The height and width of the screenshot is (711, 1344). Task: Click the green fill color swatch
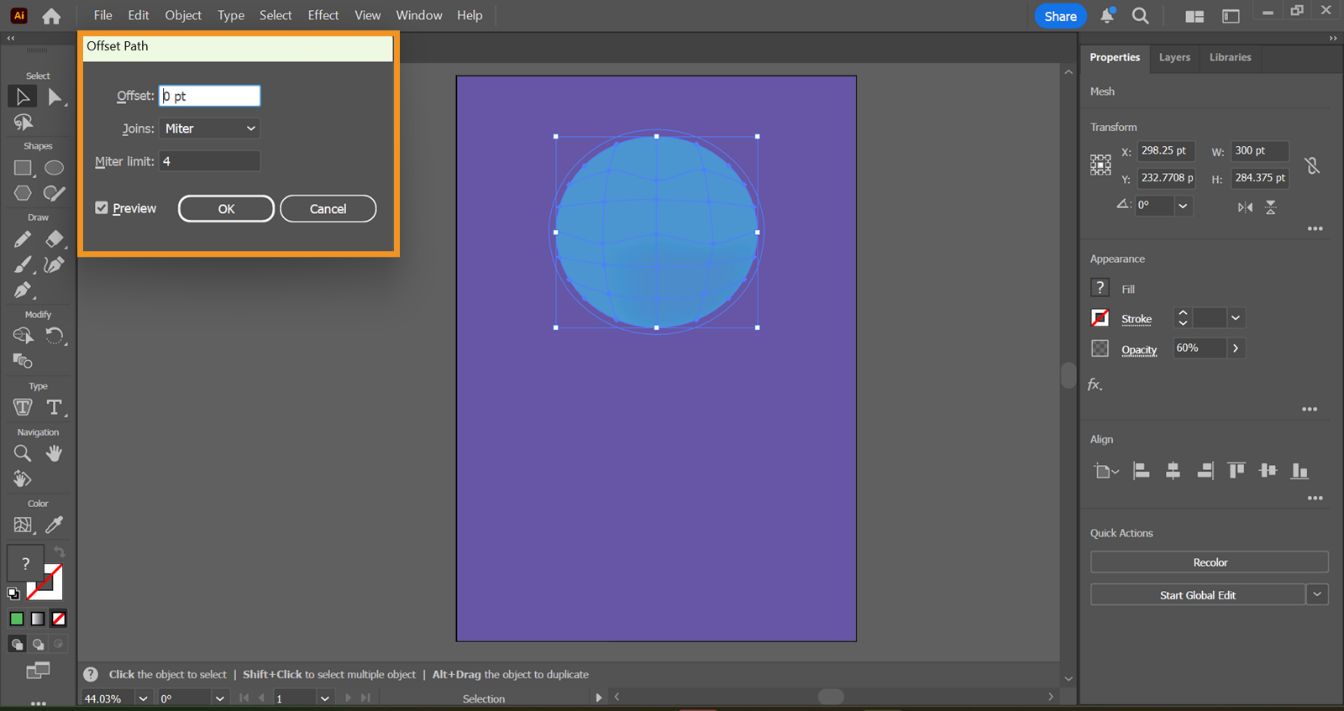(x=16, y=618)
